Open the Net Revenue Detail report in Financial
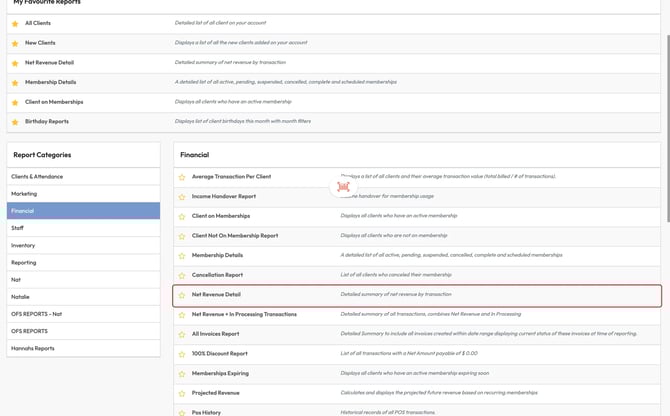670x416 pixels. [216, 295]
